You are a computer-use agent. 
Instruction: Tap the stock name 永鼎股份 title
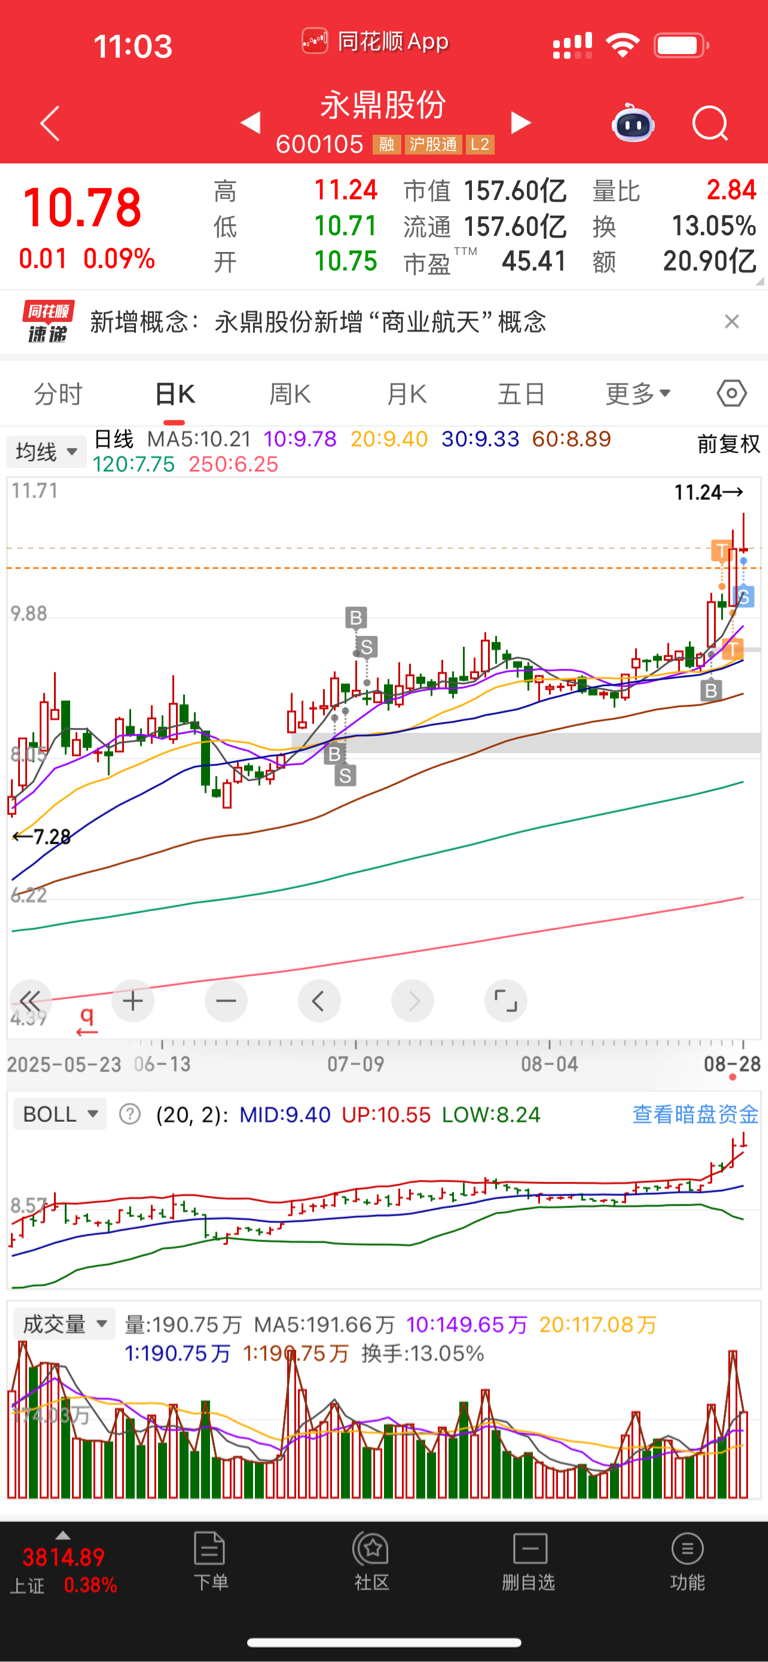pos(383,105)
